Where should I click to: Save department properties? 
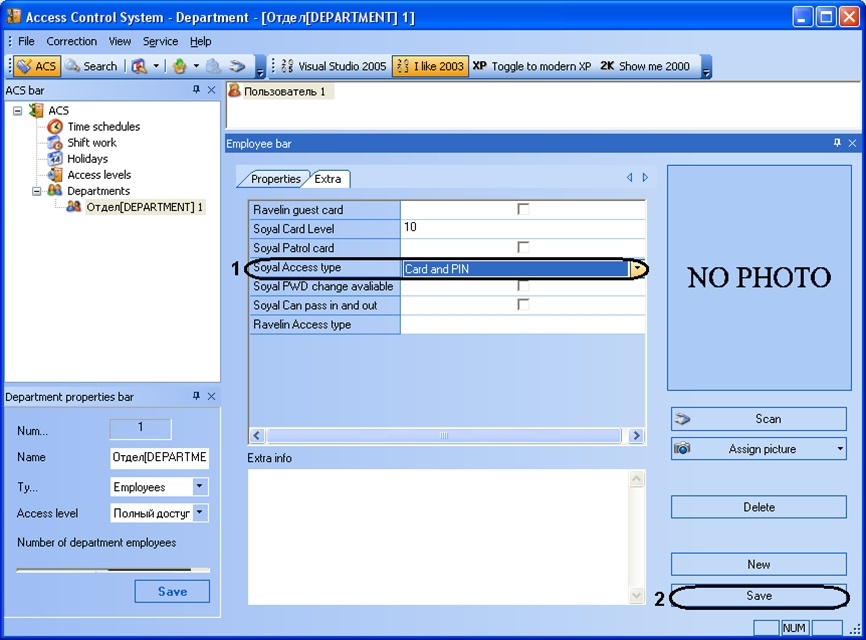click(172, 591)
